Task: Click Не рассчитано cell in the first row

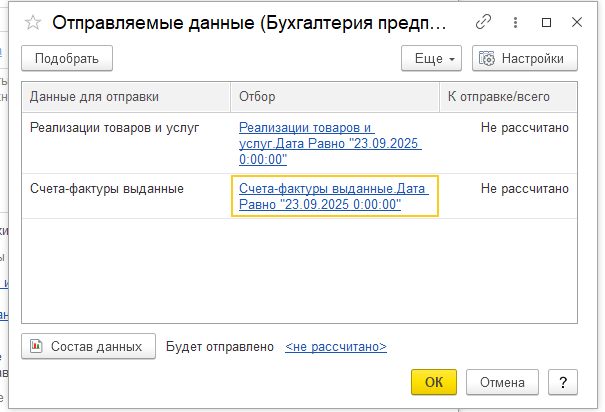Action: pyautogui.click(x=524, y=128)
